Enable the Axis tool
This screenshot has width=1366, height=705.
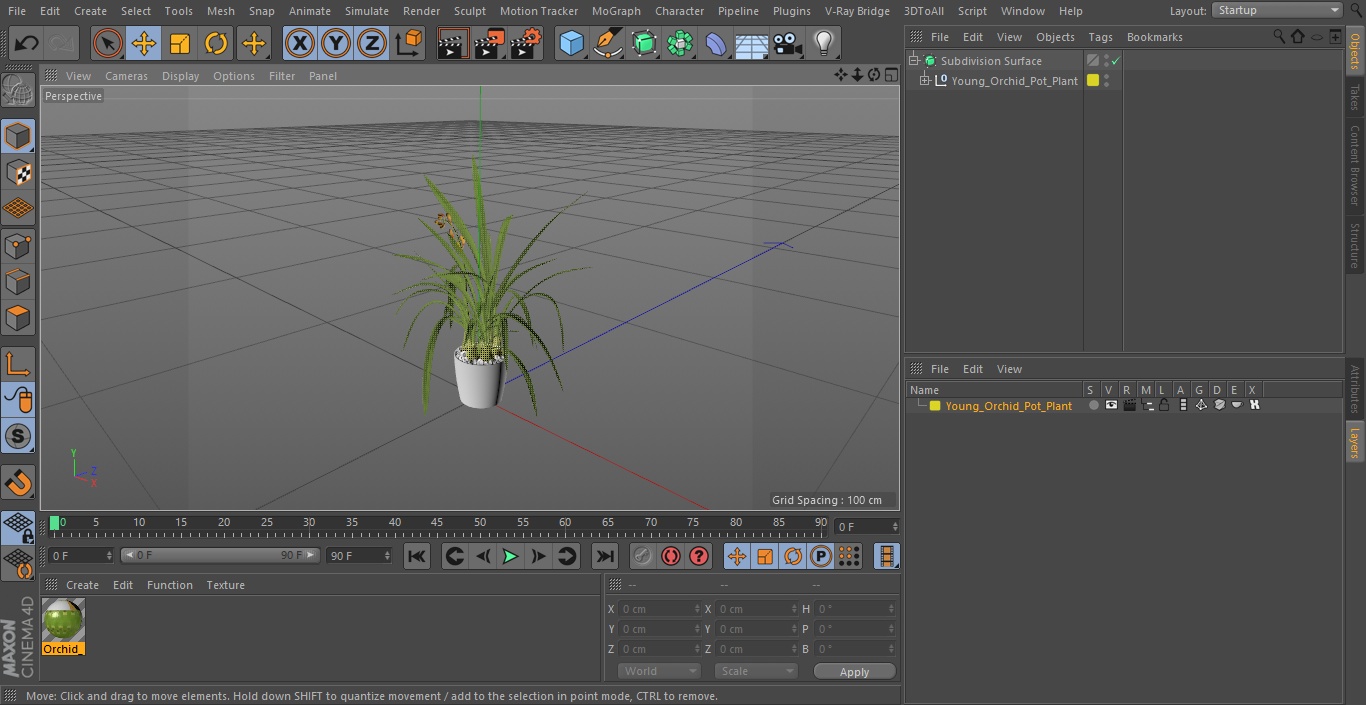coord(18,364)
